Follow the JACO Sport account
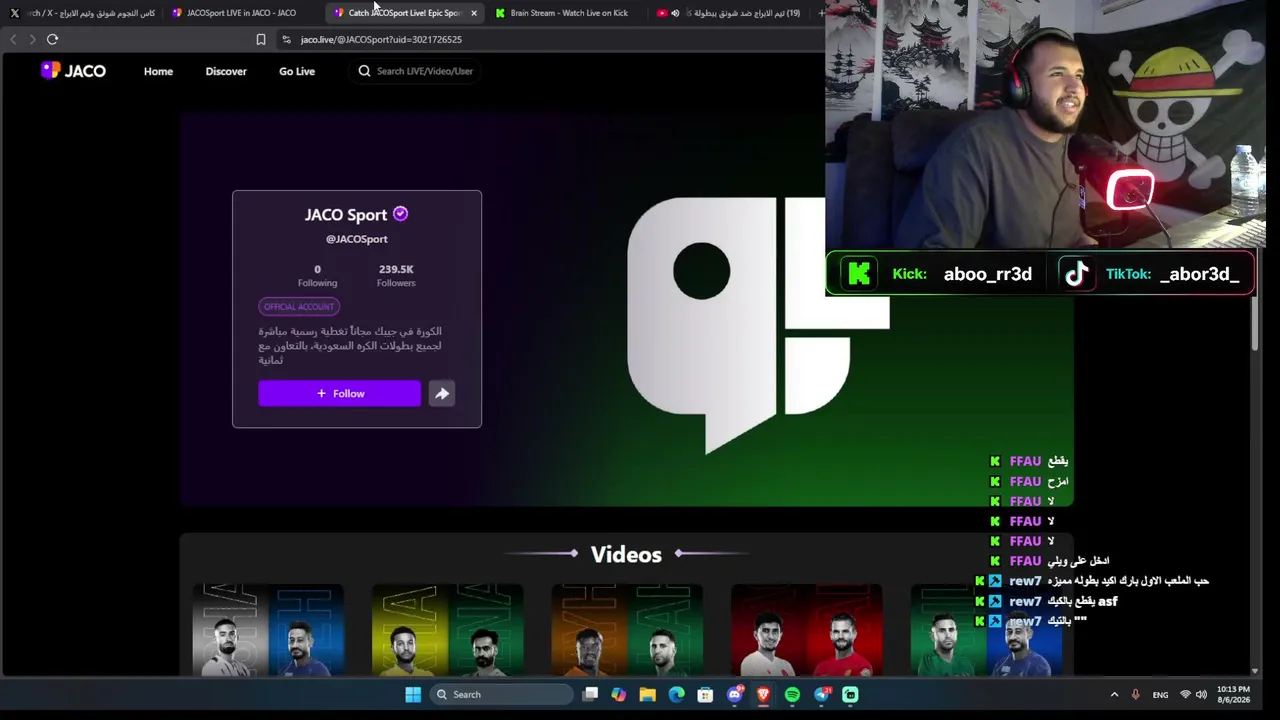This screenshot has height=720, width=1280. pyautogui.click(x=340, y=394)
